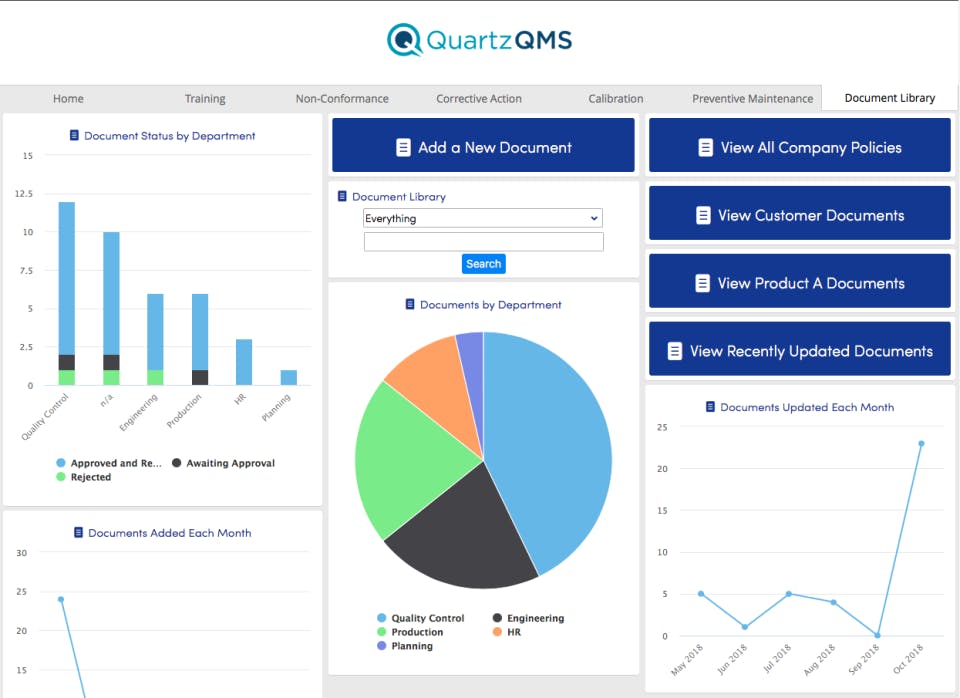Open the Preventive Maintenance tab
The width and height of the screenshot is (960, 698).
coord(752,99)
